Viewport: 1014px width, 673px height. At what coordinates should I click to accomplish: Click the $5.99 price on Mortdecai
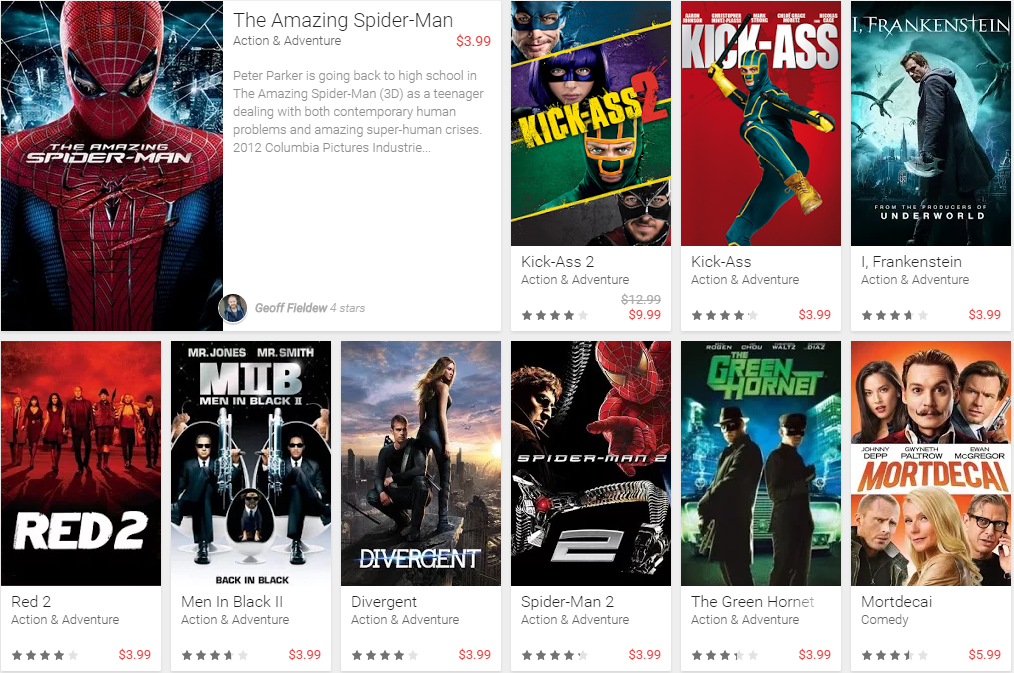[x=984, y=655]
